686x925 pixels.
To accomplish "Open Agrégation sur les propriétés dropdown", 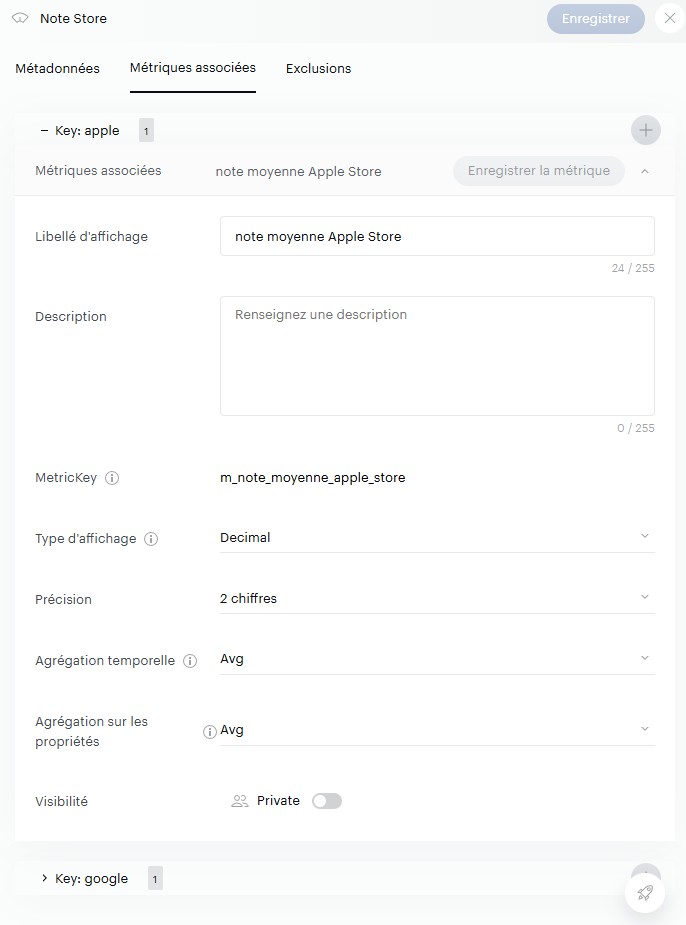I will click(436, 731).
